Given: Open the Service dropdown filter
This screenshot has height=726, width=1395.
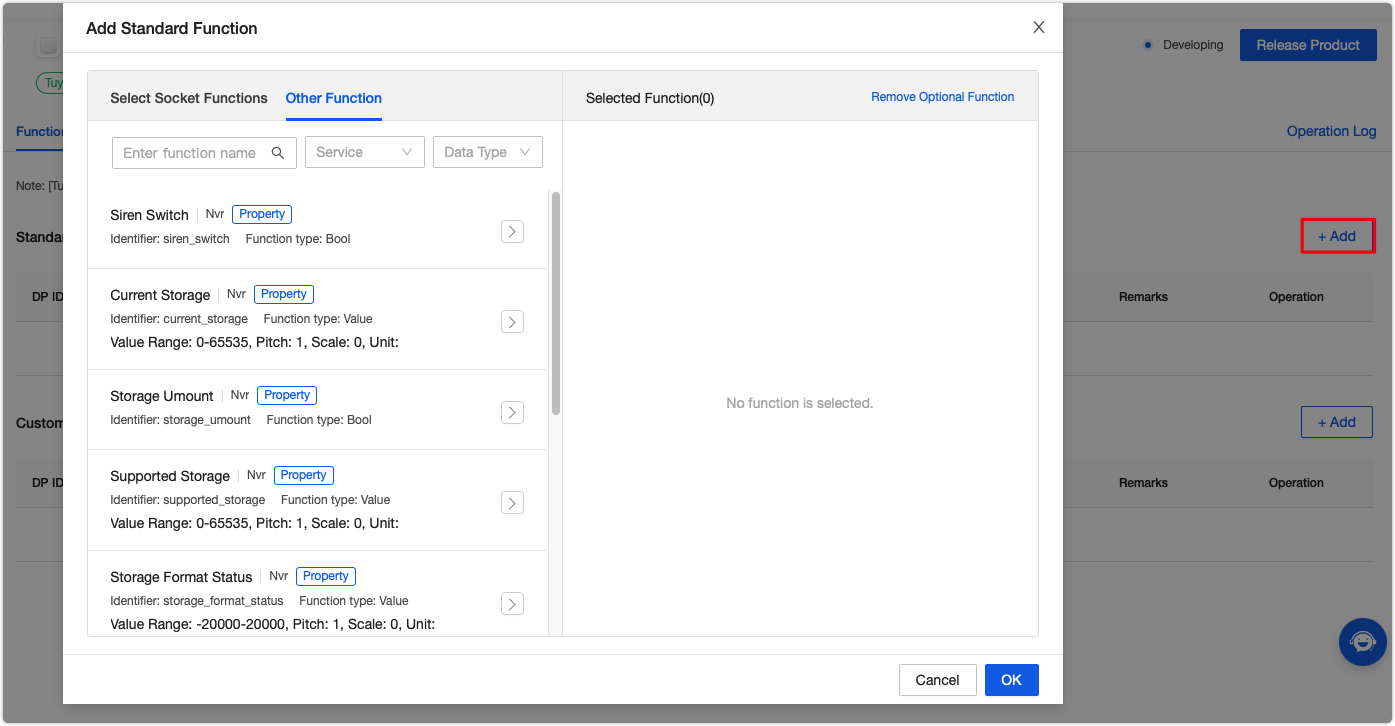Looking at the screenshot, I should click(x=364, y=152).
